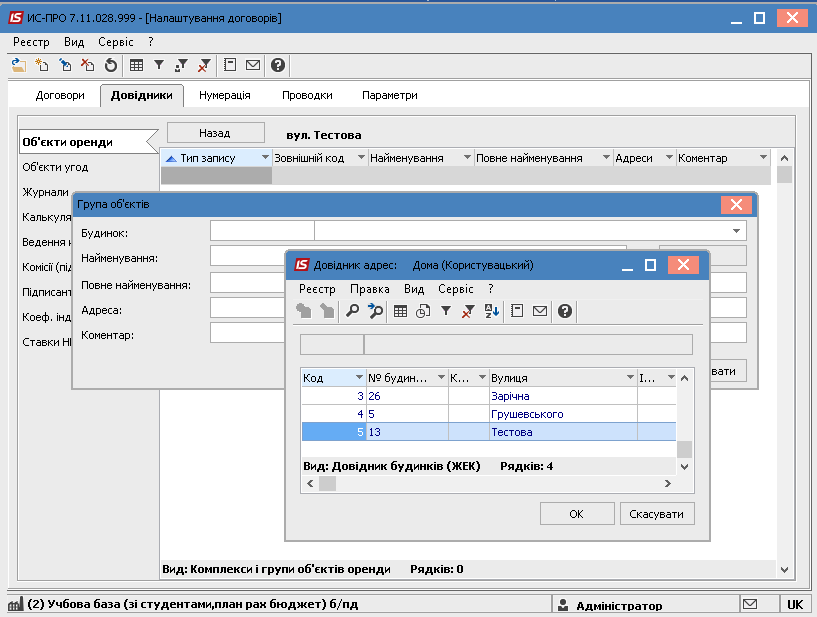Click the delete record icon in main toolbar

pyautogui.click(x=88, y=65)
